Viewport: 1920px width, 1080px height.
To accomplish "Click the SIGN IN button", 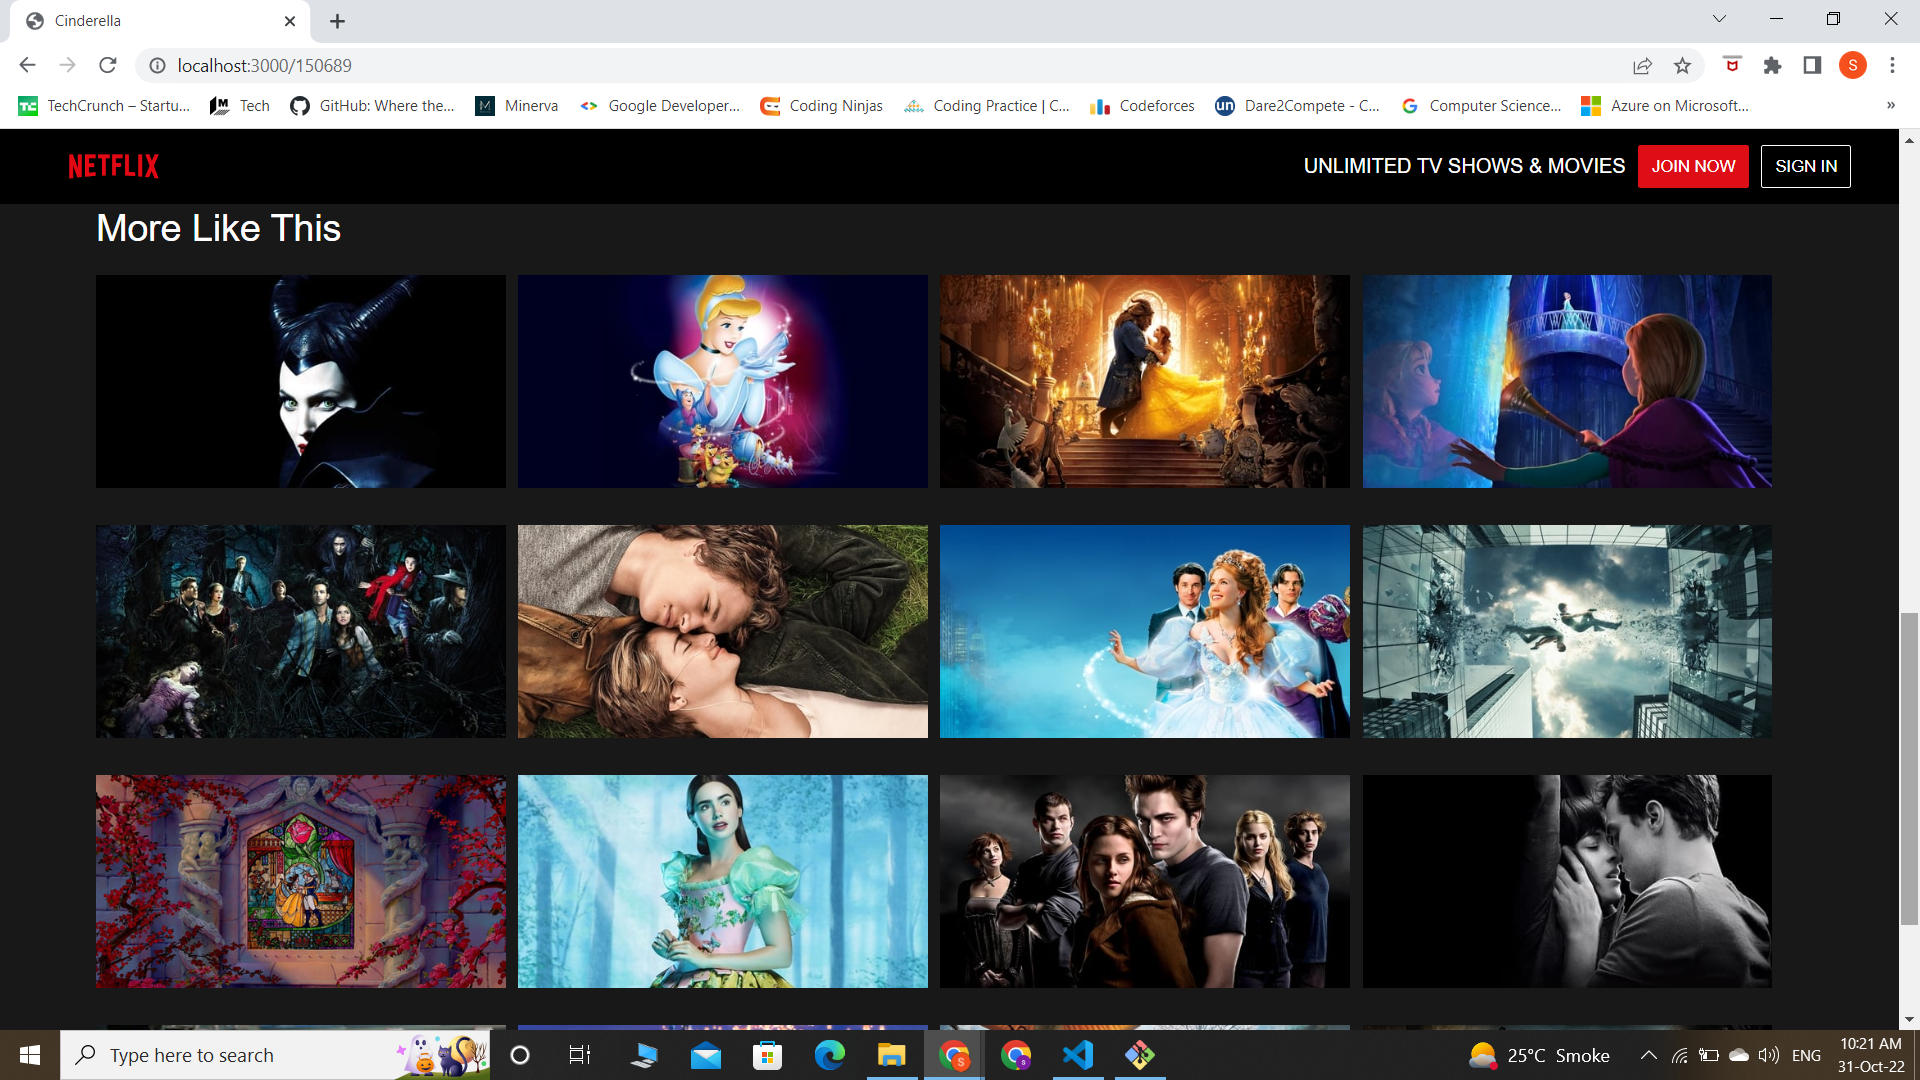I will (1805, 166).
